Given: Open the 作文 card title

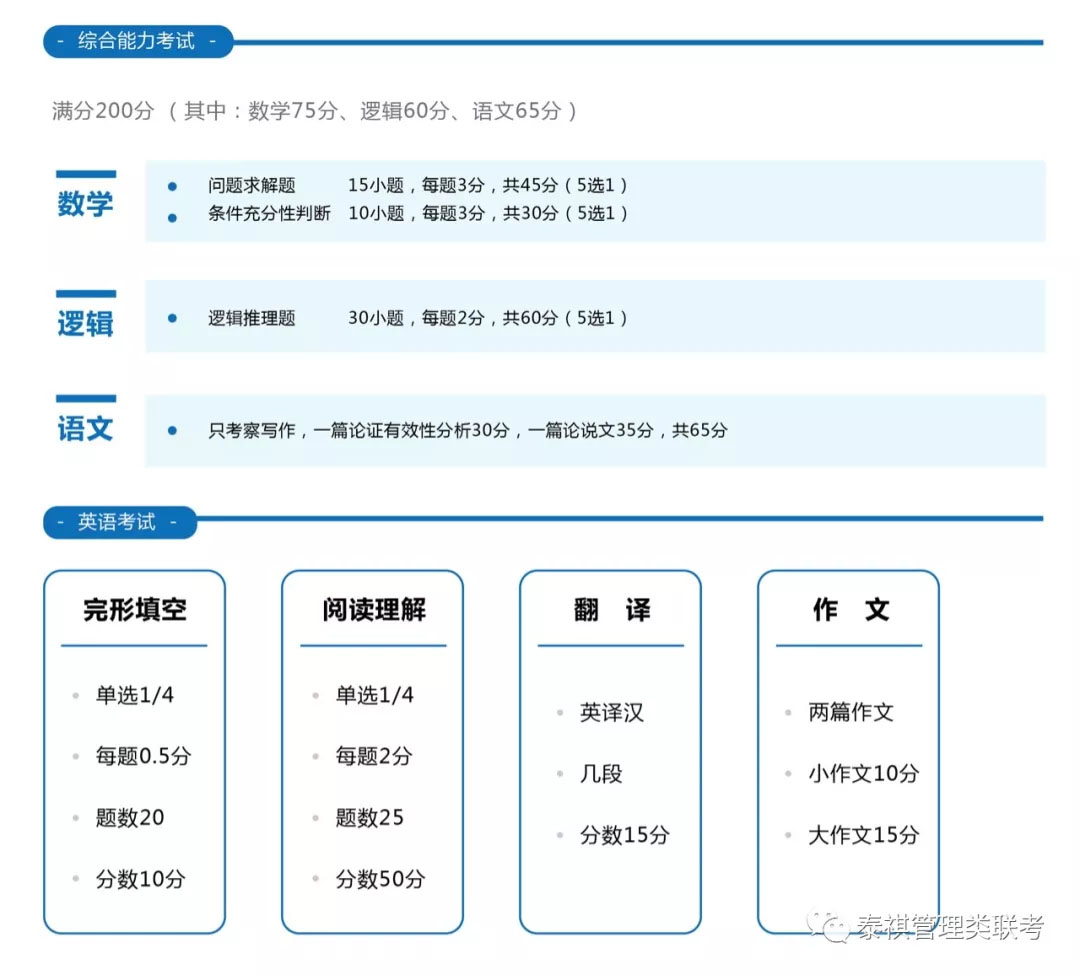Looking at the screenshot, I should tap(849, 610).
